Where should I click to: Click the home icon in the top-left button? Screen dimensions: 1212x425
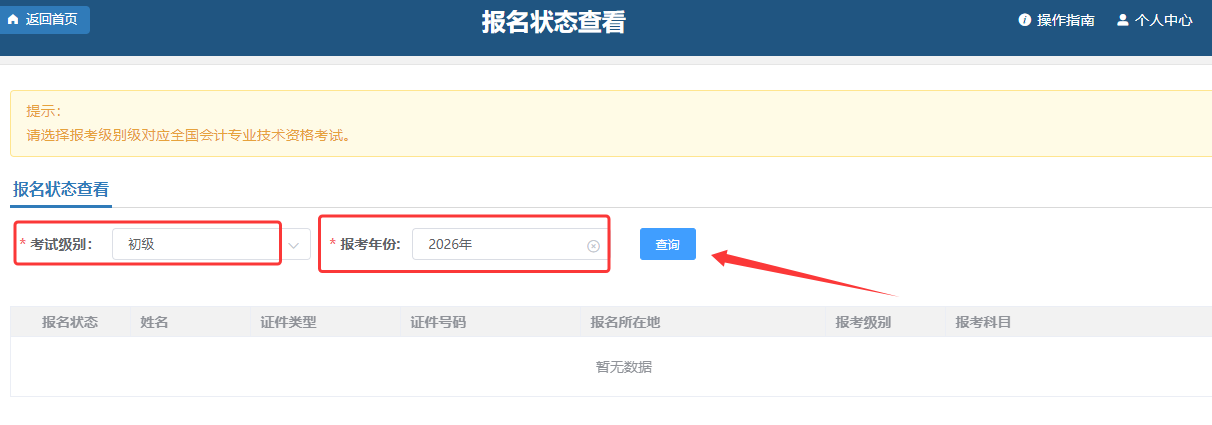pyautogui.click(x=13, y=19)
